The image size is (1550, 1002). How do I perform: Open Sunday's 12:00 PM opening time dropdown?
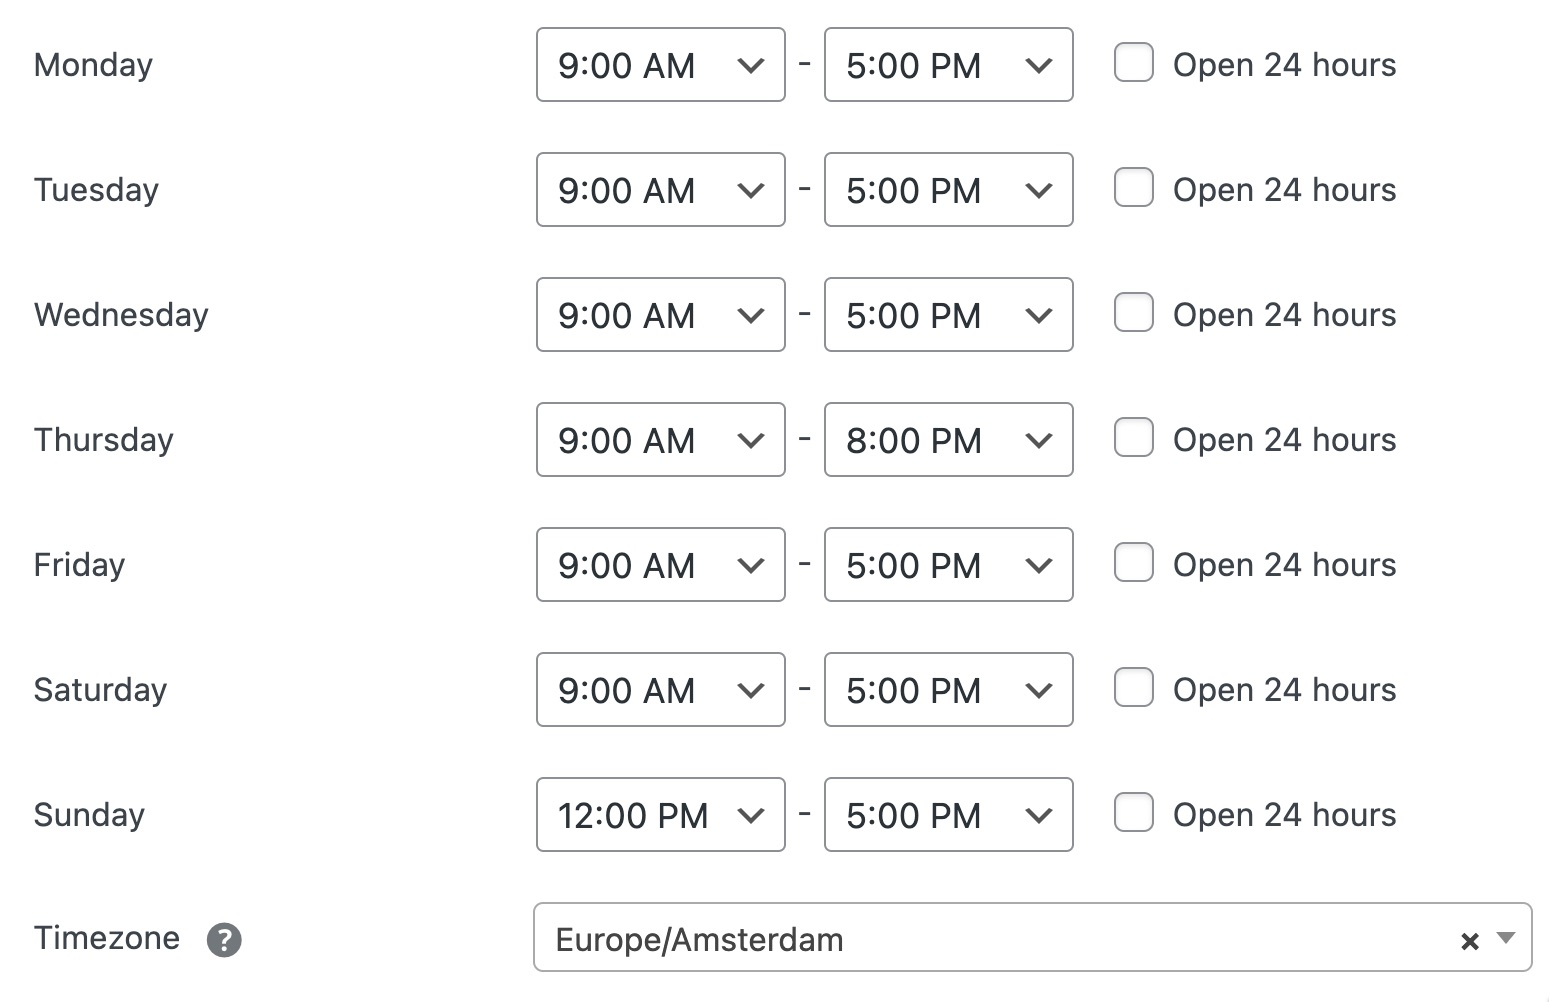(660, 815)
